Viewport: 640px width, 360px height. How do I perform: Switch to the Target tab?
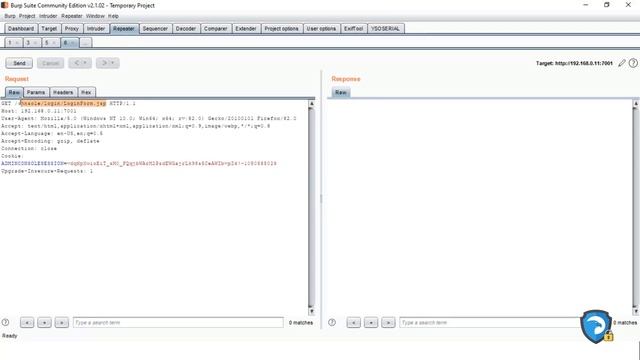click(49, 29)
